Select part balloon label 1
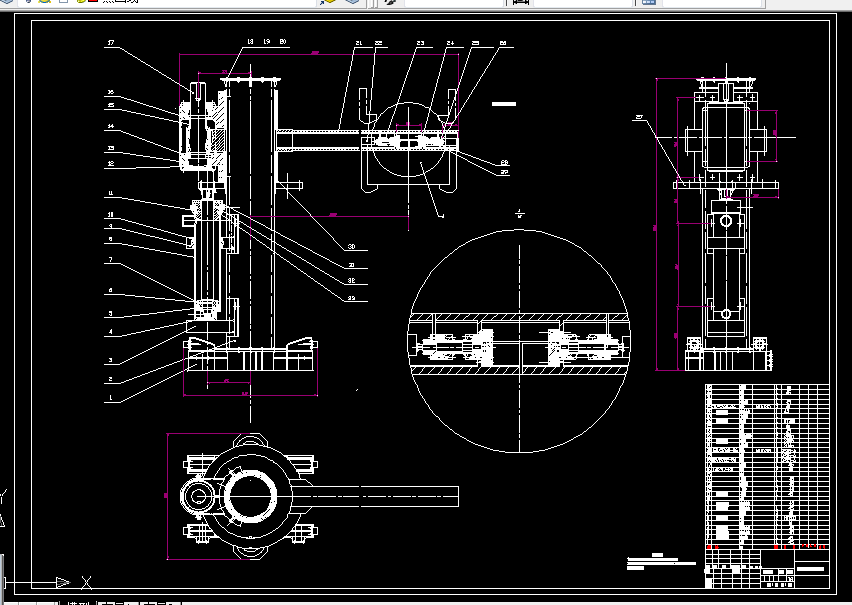Image resolution: width=852 pixels, height=605 pixels. pos(111,397)
